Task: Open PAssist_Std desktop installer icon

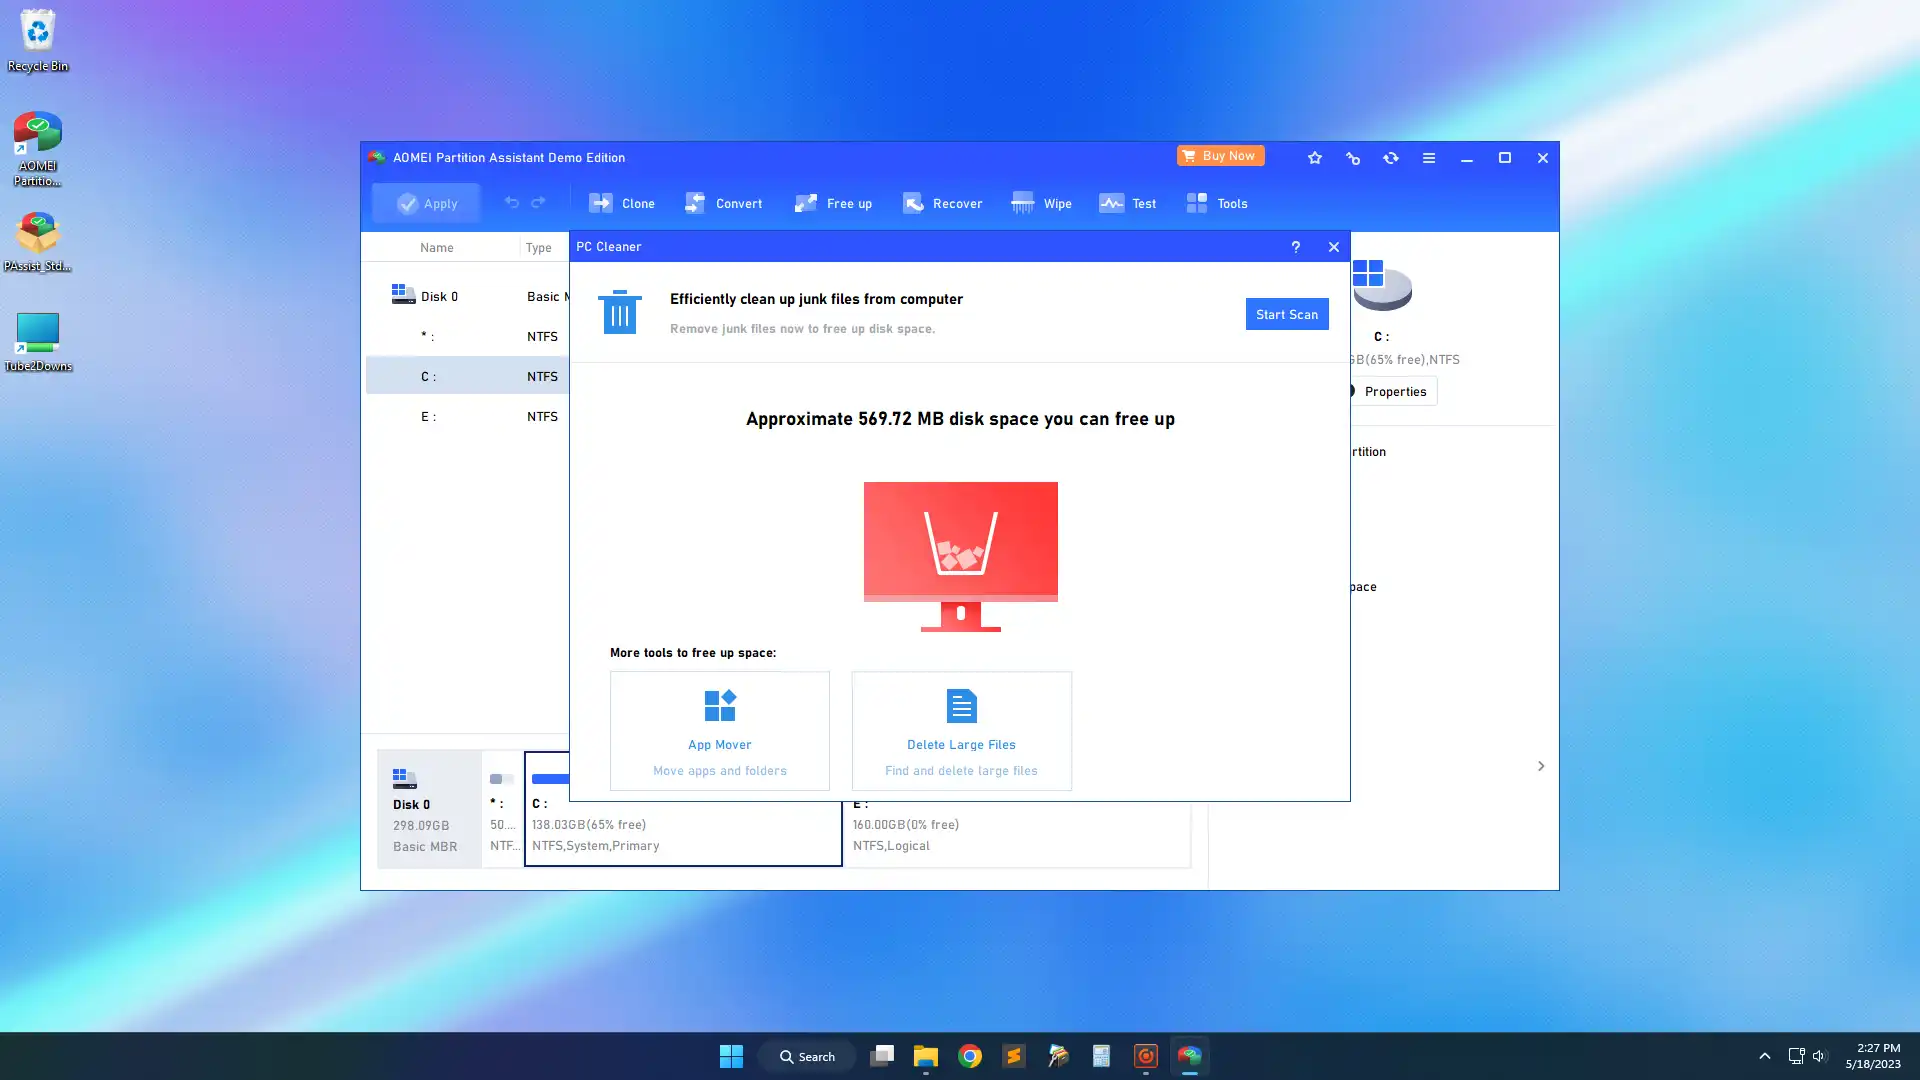Action: click(38, 242)
